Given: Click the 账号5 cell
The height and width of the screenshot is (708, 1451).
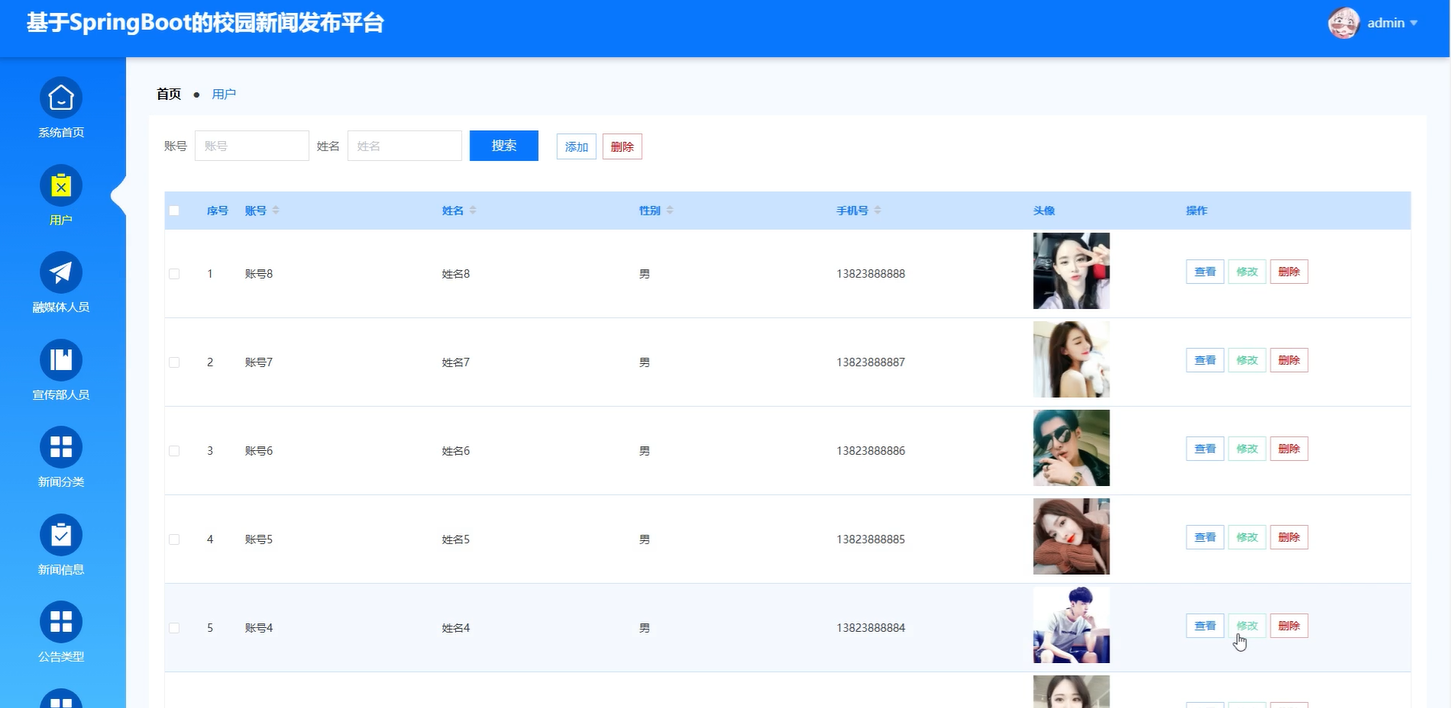Looking at the screenshot, I should [259, 539].
